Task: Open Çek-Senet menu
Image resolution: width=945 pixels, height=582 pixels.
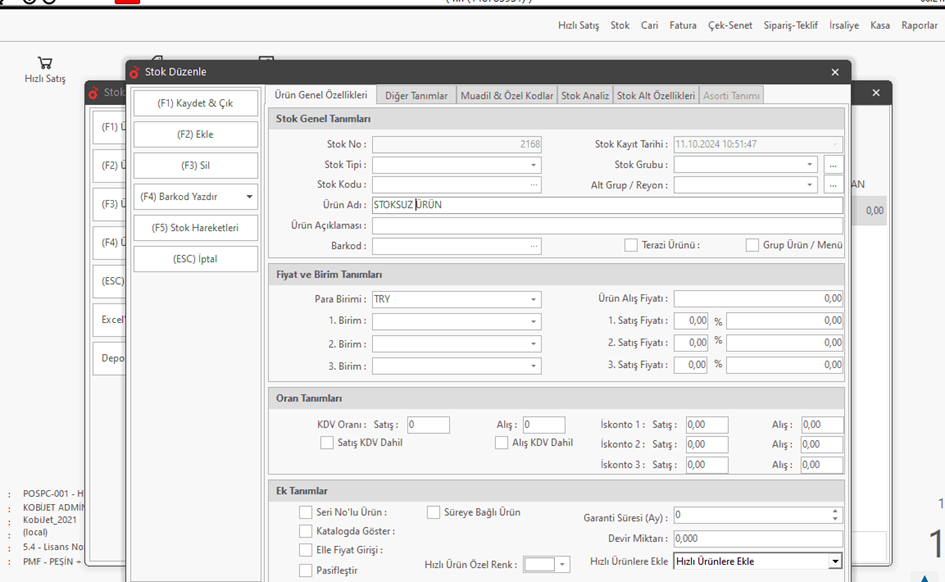Action: (x=730, y=25)
